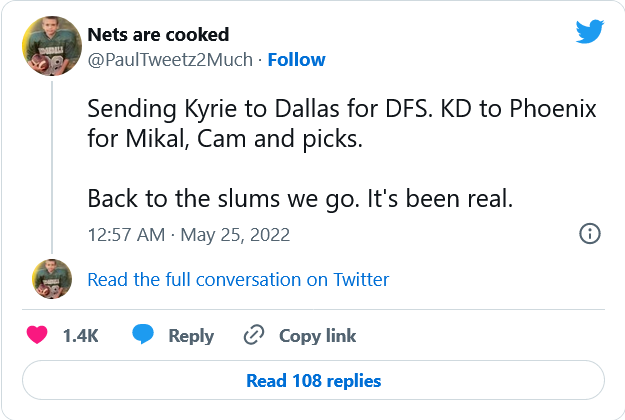This screenshot has height=420, width=625.
Task: Open the @PaulTweetz2Much handle
Action: 170,60
